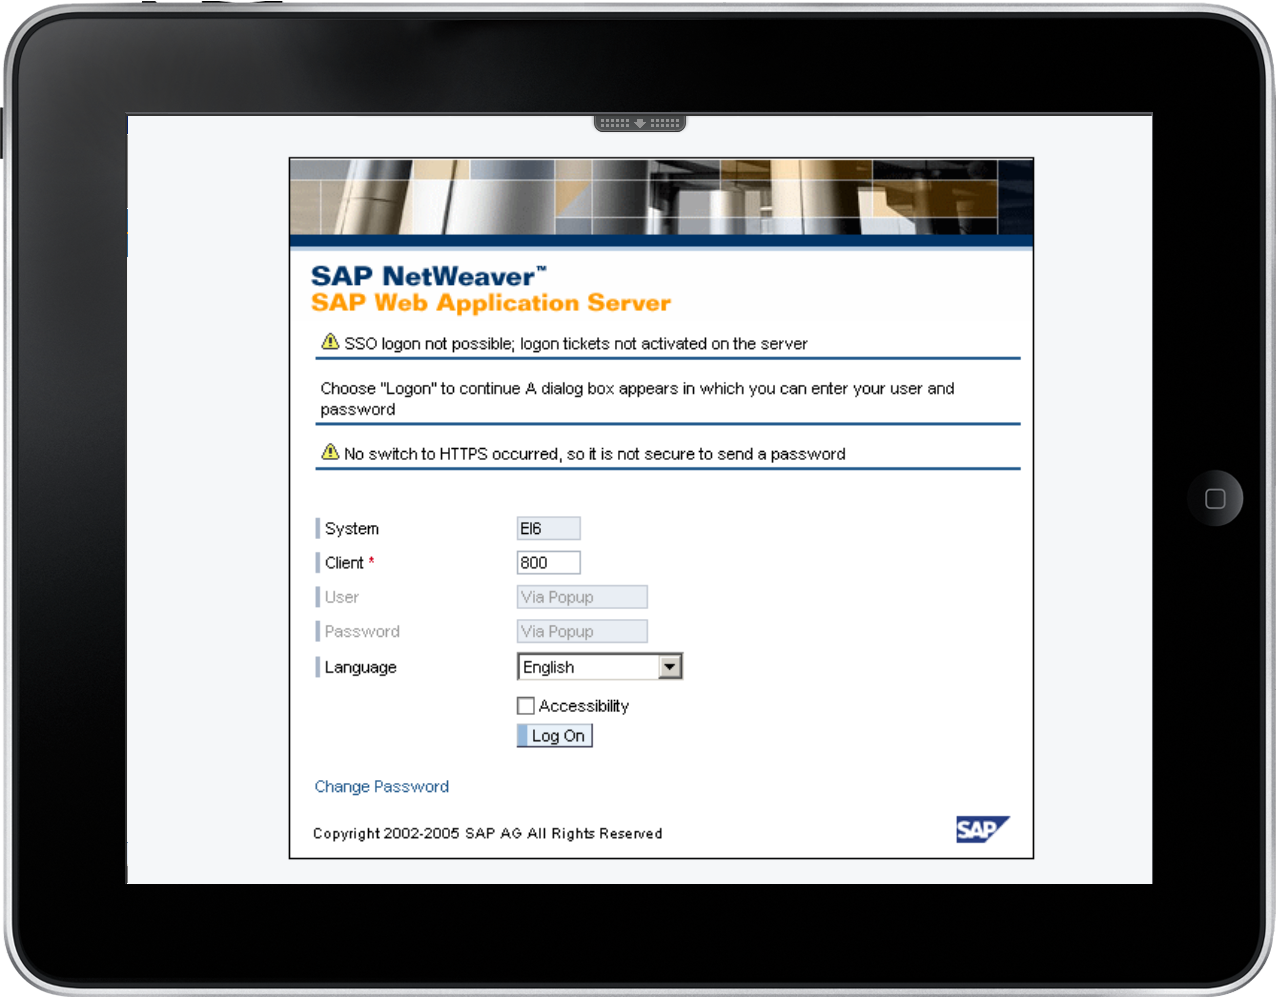The height and width of the screenshot is (997, 1276).
Task: Click the red required asterisk beside Client
Action: coord(371,561)
